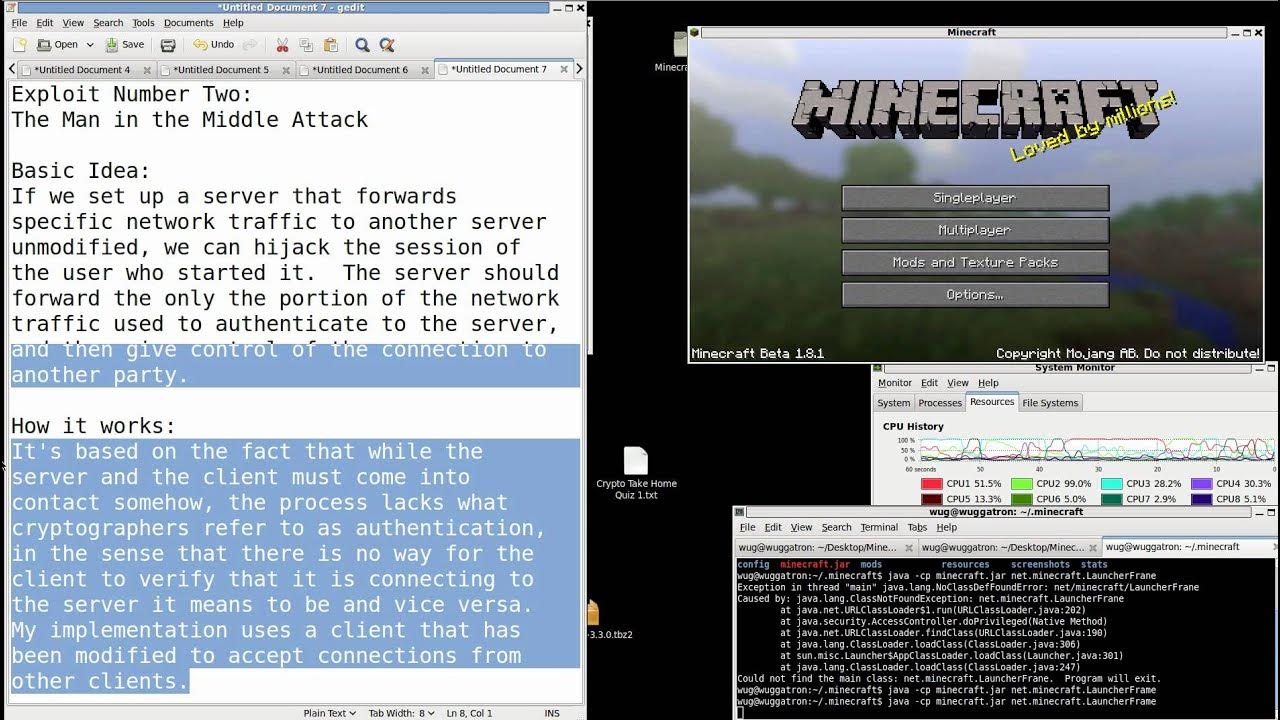
Task: Switch to System tab in System Monitor
Action: coord(894,403)
